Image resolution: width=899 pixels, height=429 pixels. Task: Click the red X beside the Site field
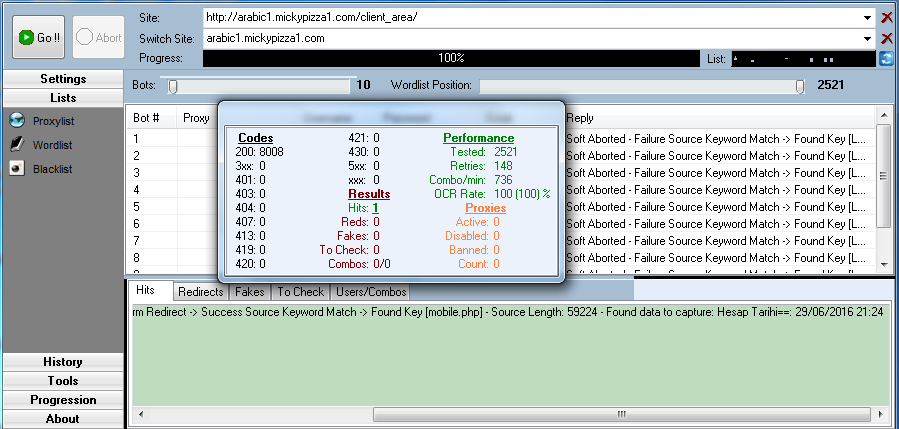tap(886, 18)
